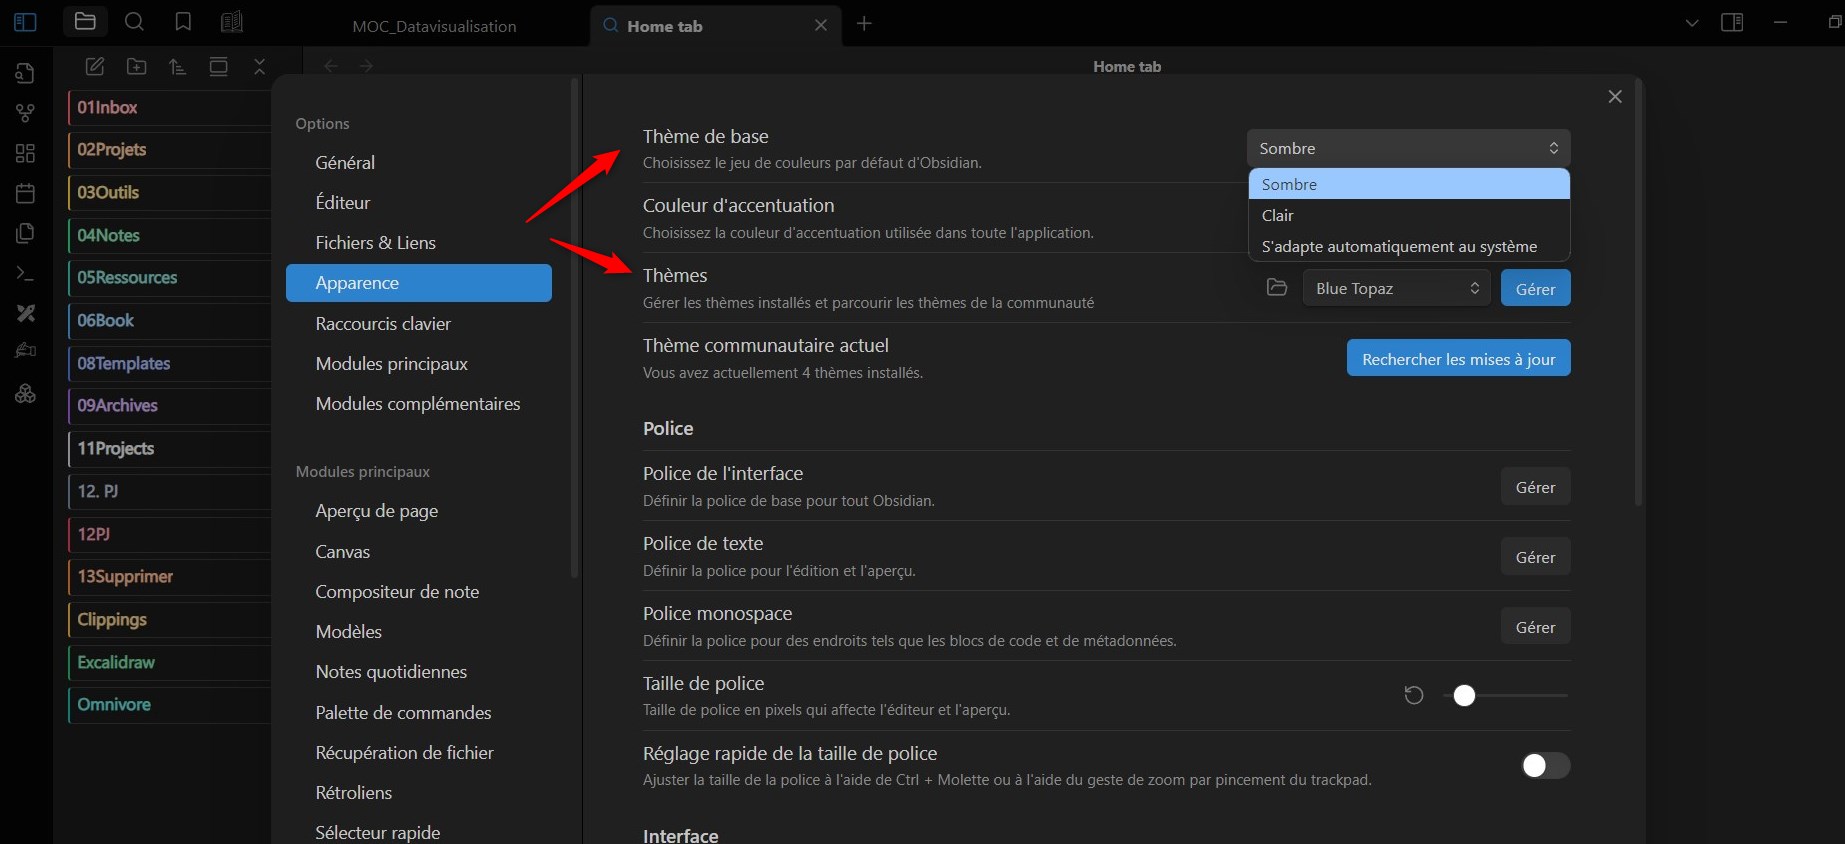
Task: Open quick switcher ribbon icon at top
Action: pyautogui.click(x=25, y=73)
